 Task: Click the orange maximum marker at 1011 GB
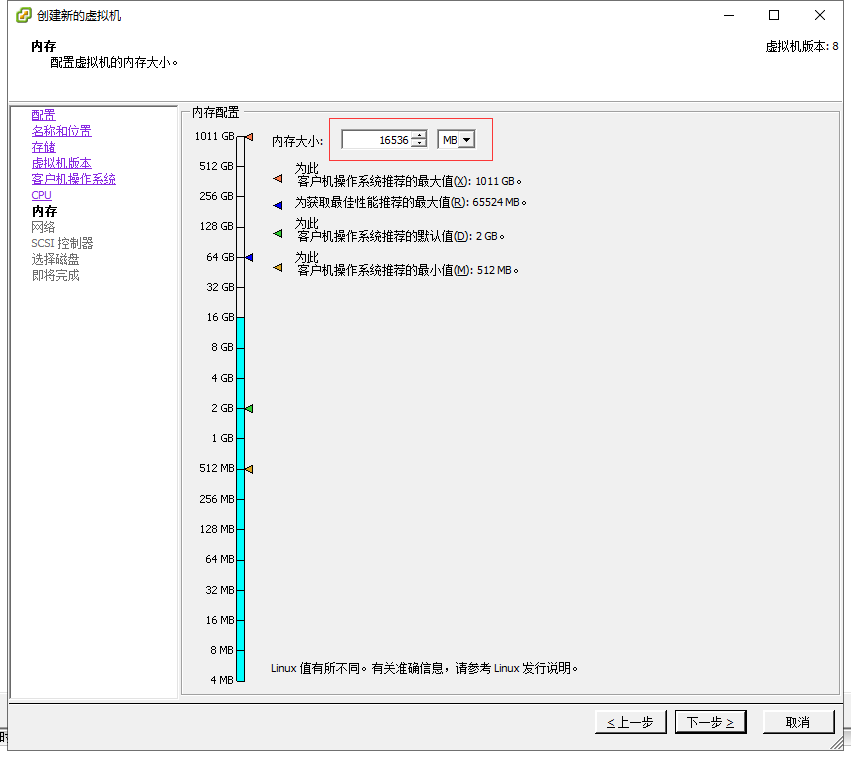point(248,136)
